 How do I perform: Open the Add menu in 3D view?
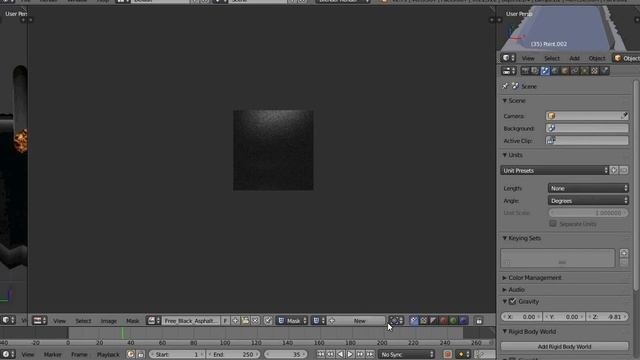pyautogui.click(x=574, y=58)
